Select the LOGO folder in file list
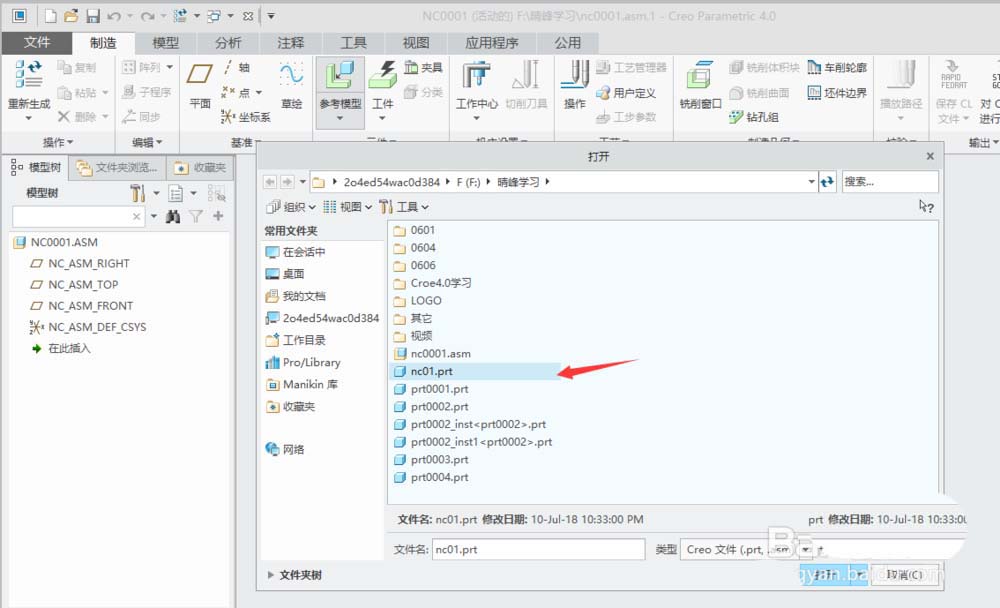Screen dimensions: 1000x608 pyautogui.click(x=418, y=300)
